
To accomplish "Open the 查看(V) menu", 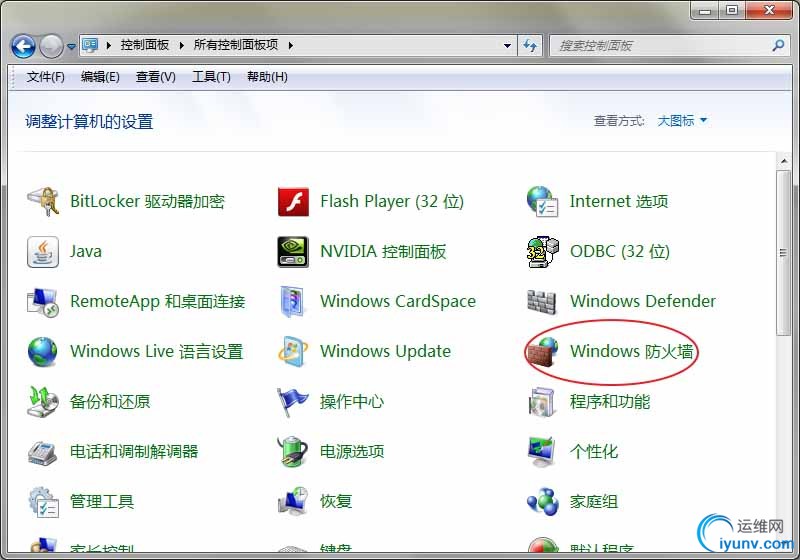I will point(156,77).
